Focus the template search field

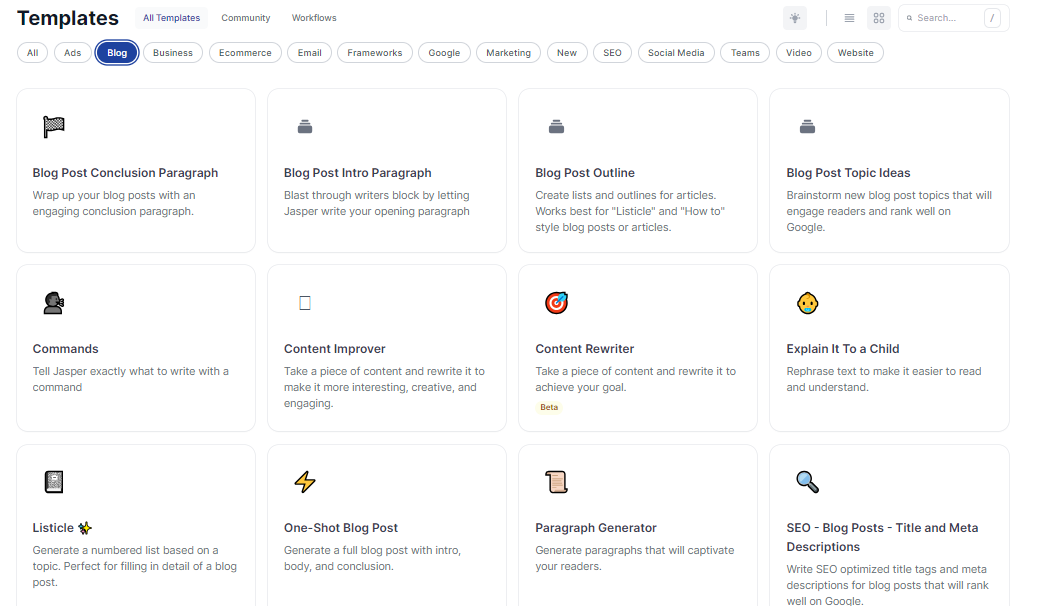click(948, 18)
